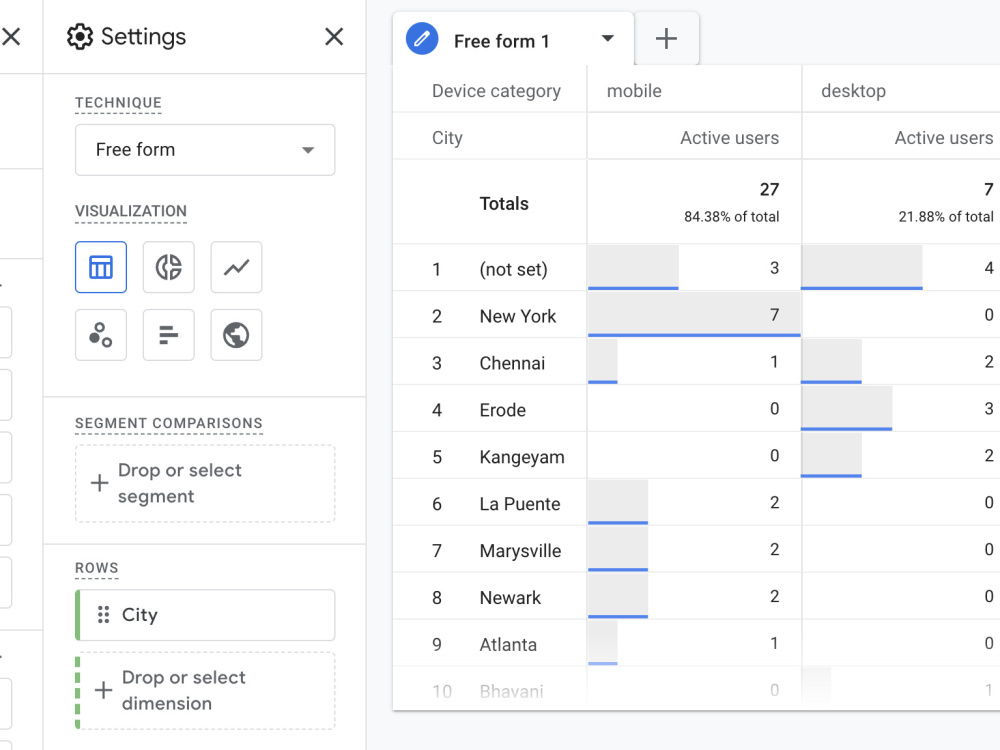This screenshot has width=1000, height=750.
Task: Select the table visualization icon
Action: [x=101, y=267]
